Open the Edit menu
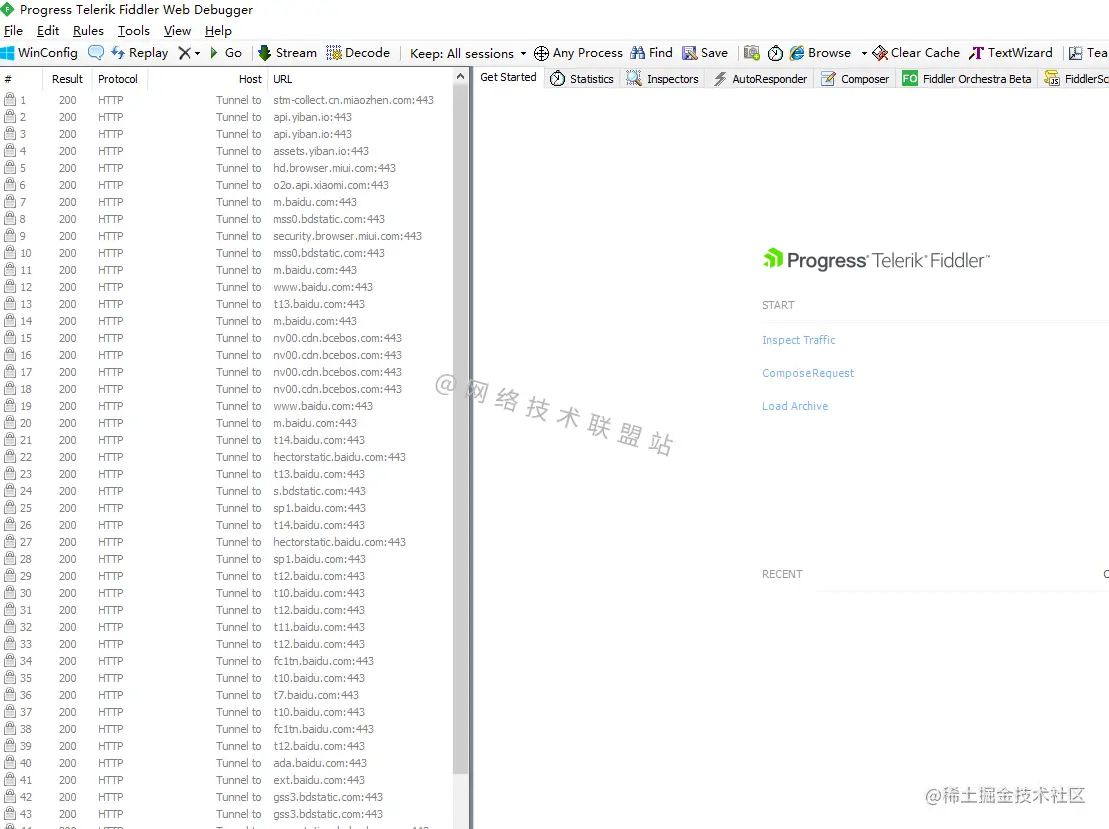1109x829 pixels. tap(48, 30)
